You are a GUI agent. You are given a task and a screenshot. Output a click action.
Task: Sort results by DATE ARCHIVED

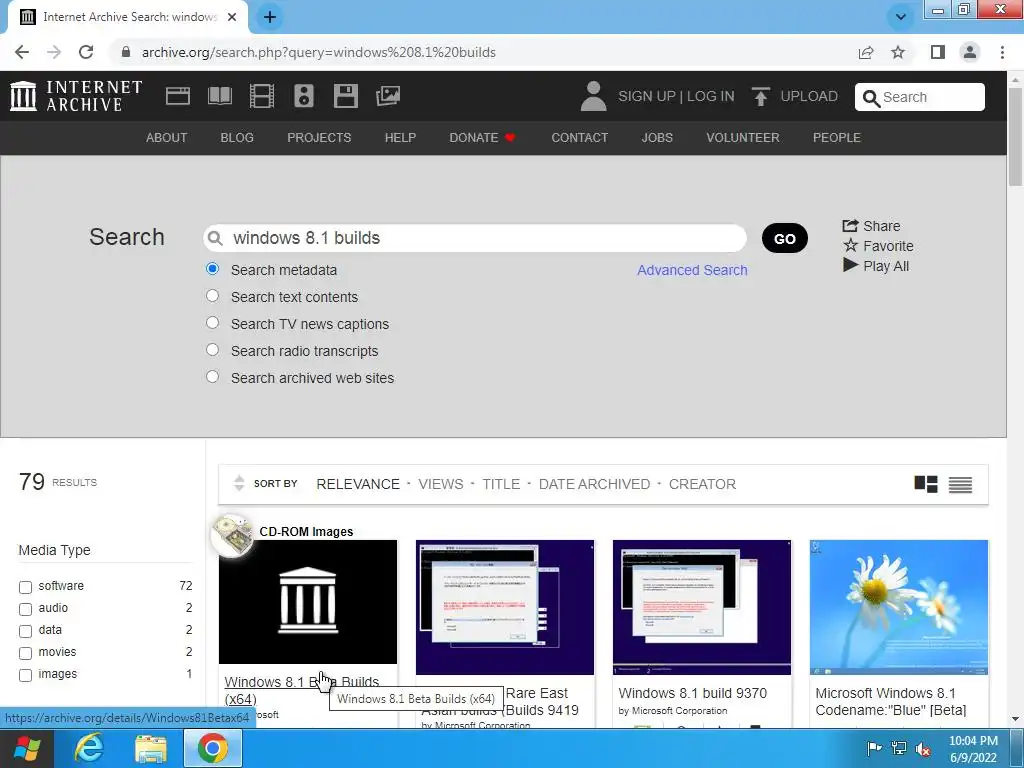tap(594, 484)
